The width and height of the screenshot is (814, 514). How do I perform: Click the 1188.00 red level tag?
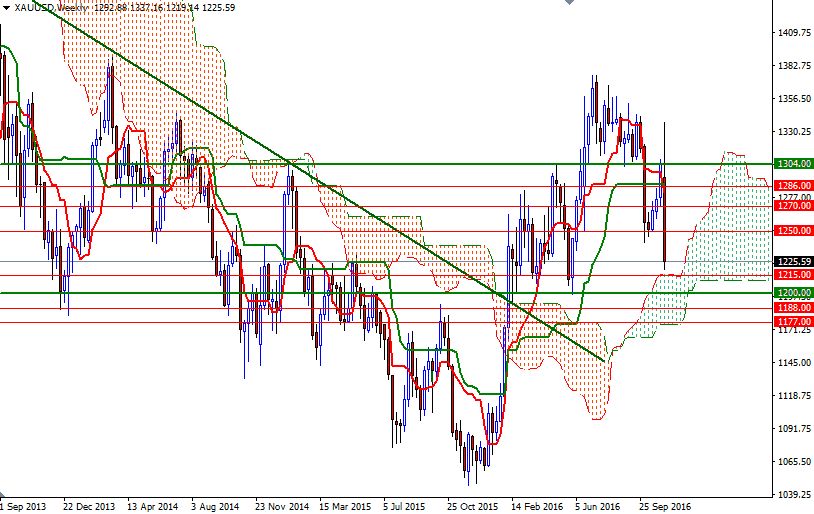point(792,309)
